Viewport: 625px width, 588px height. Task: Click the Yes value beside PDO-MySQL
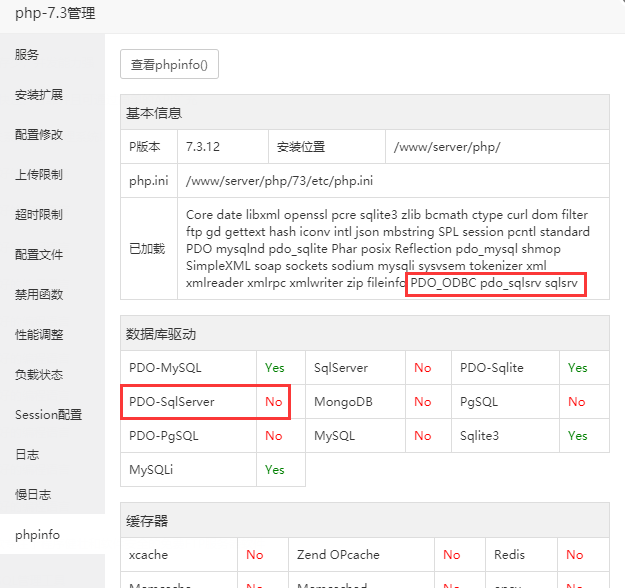(275, 368)
